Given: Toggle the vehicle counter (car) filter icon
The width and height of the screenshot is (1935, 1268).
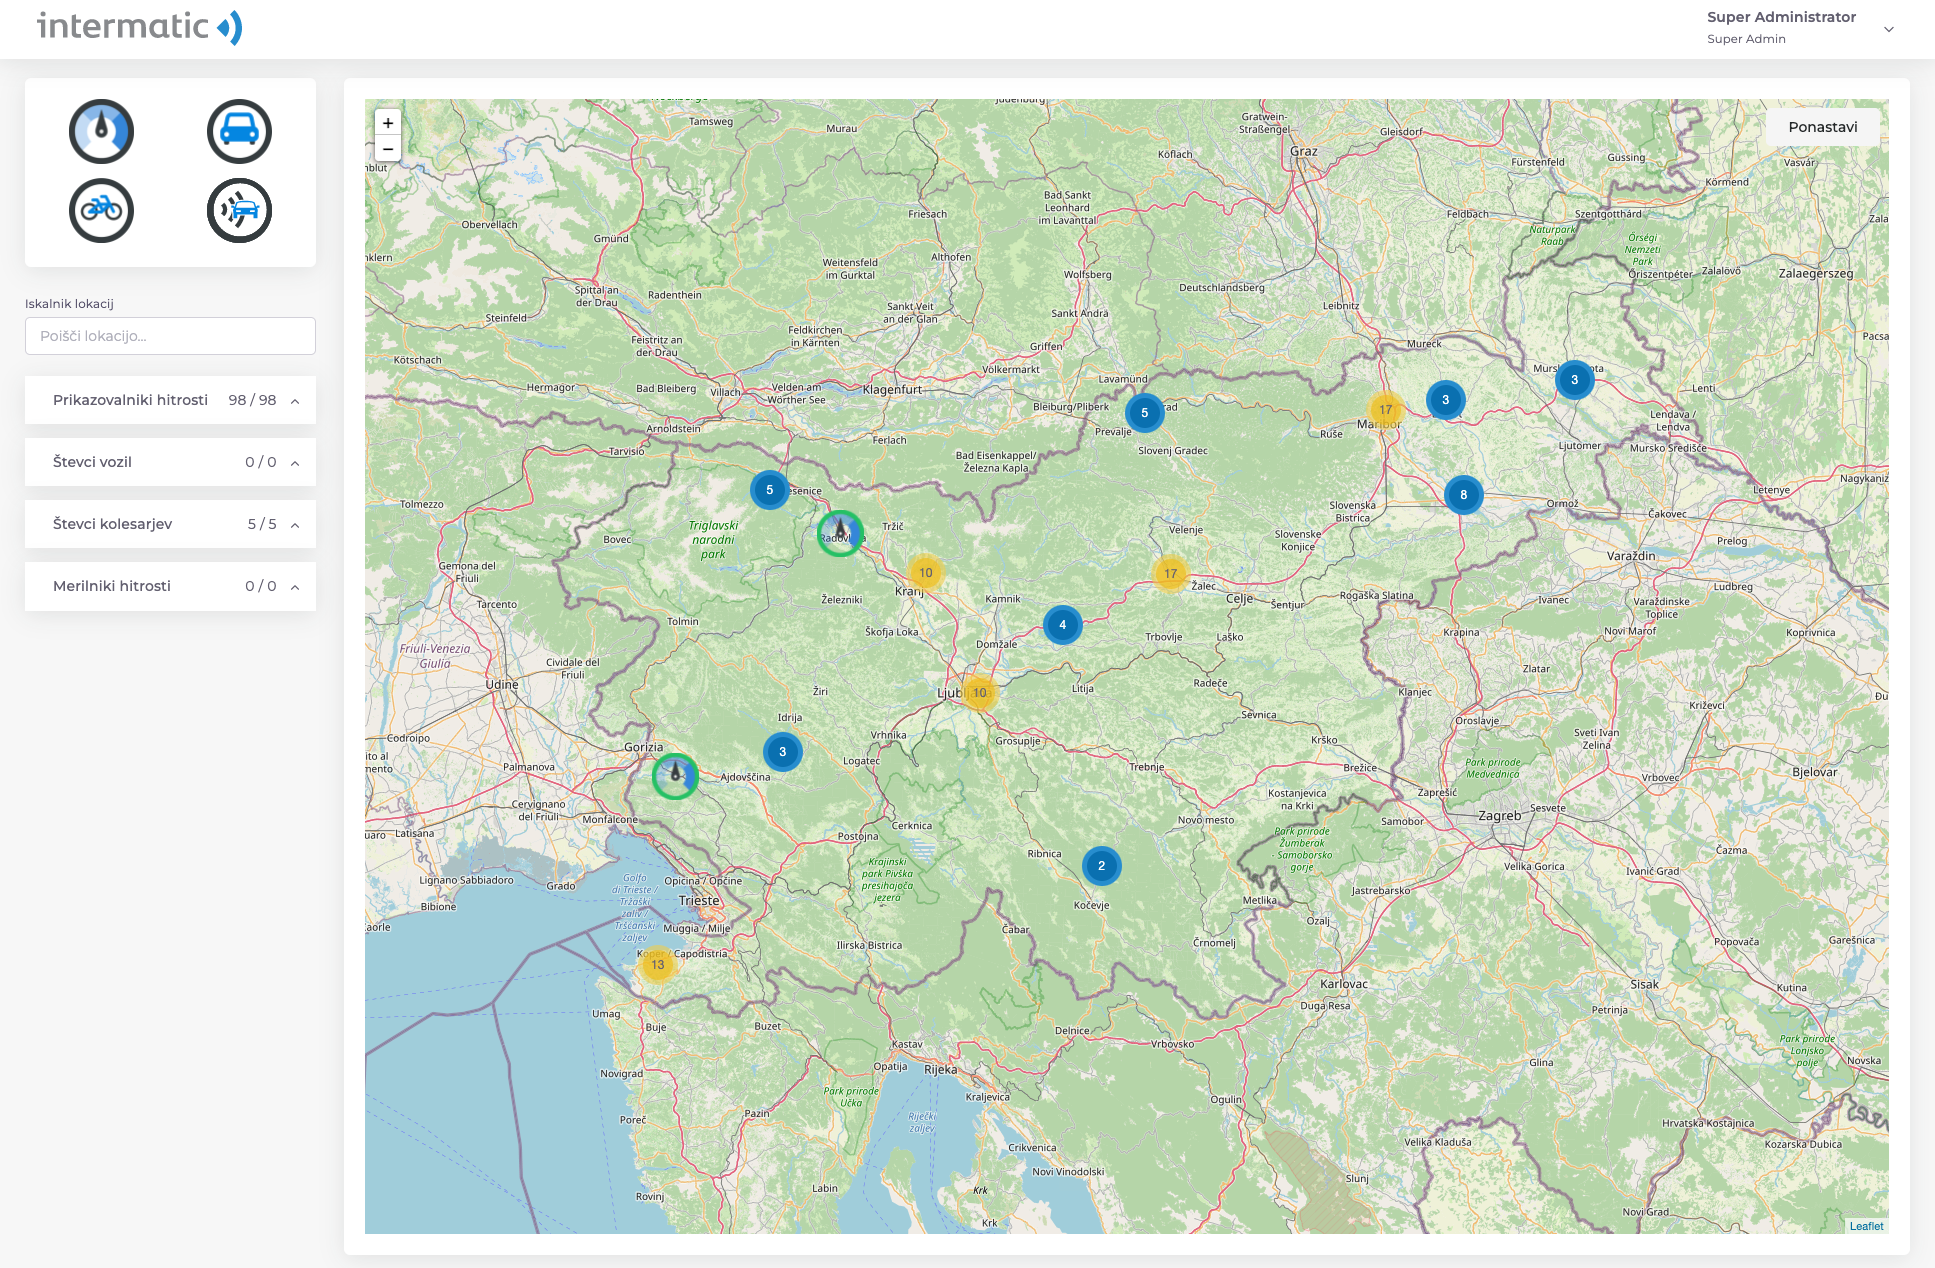Looking at the screenshot, I should coord(239,131).
